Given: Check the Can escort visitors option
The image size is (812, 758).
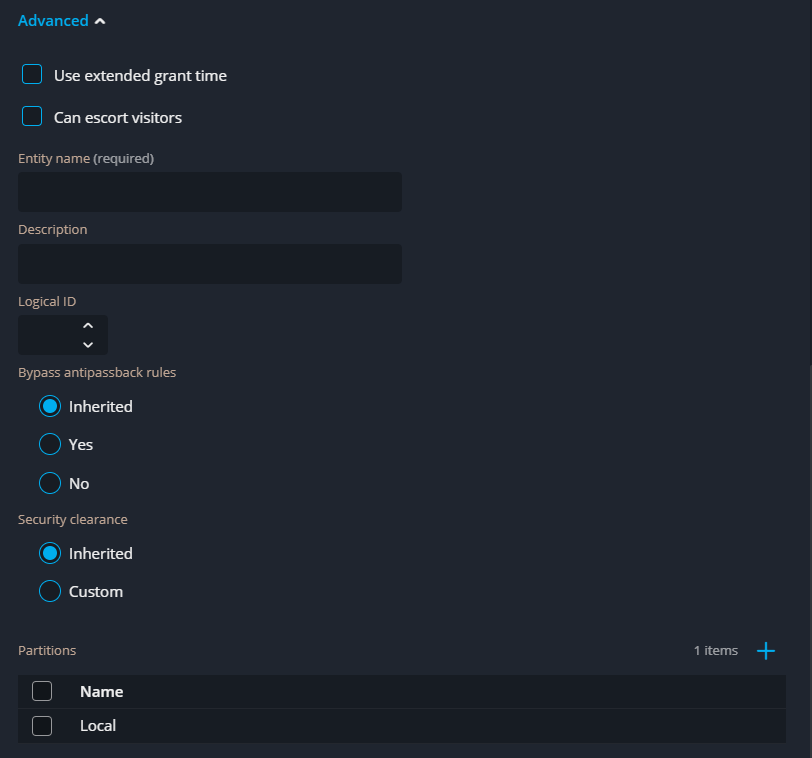Looking at the screenshot, I should [31, 116].
